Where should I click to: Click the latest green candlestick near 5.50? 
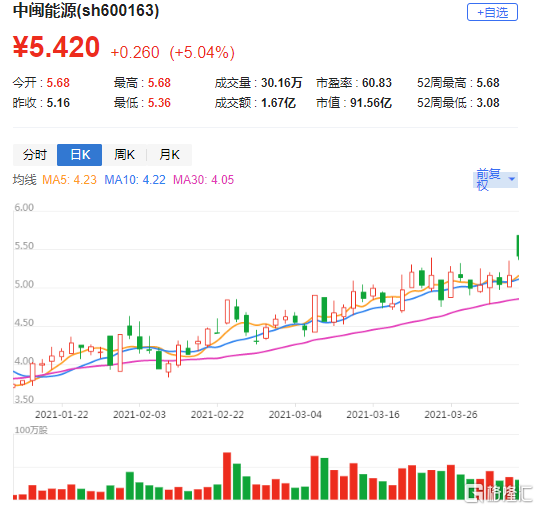click(x=518, y=247)
